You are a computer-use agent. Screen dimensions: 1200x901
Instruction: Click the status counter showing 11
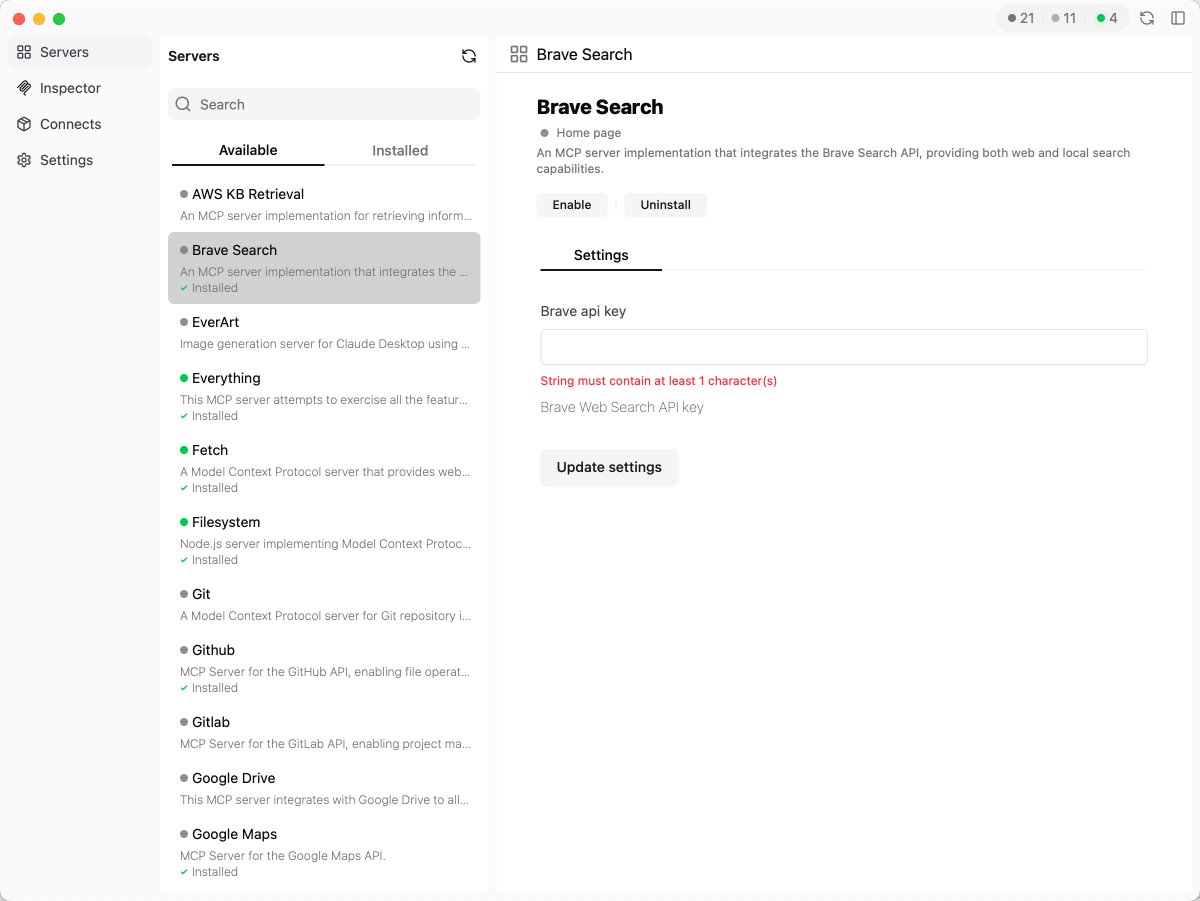pyautogui.click(x=1064, y=18)
